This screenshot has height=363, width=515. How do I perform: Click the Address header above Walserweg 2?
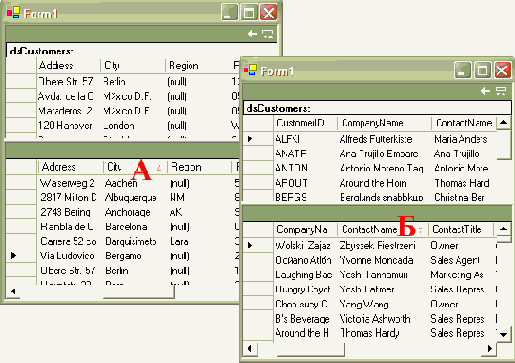pos(70,167)
